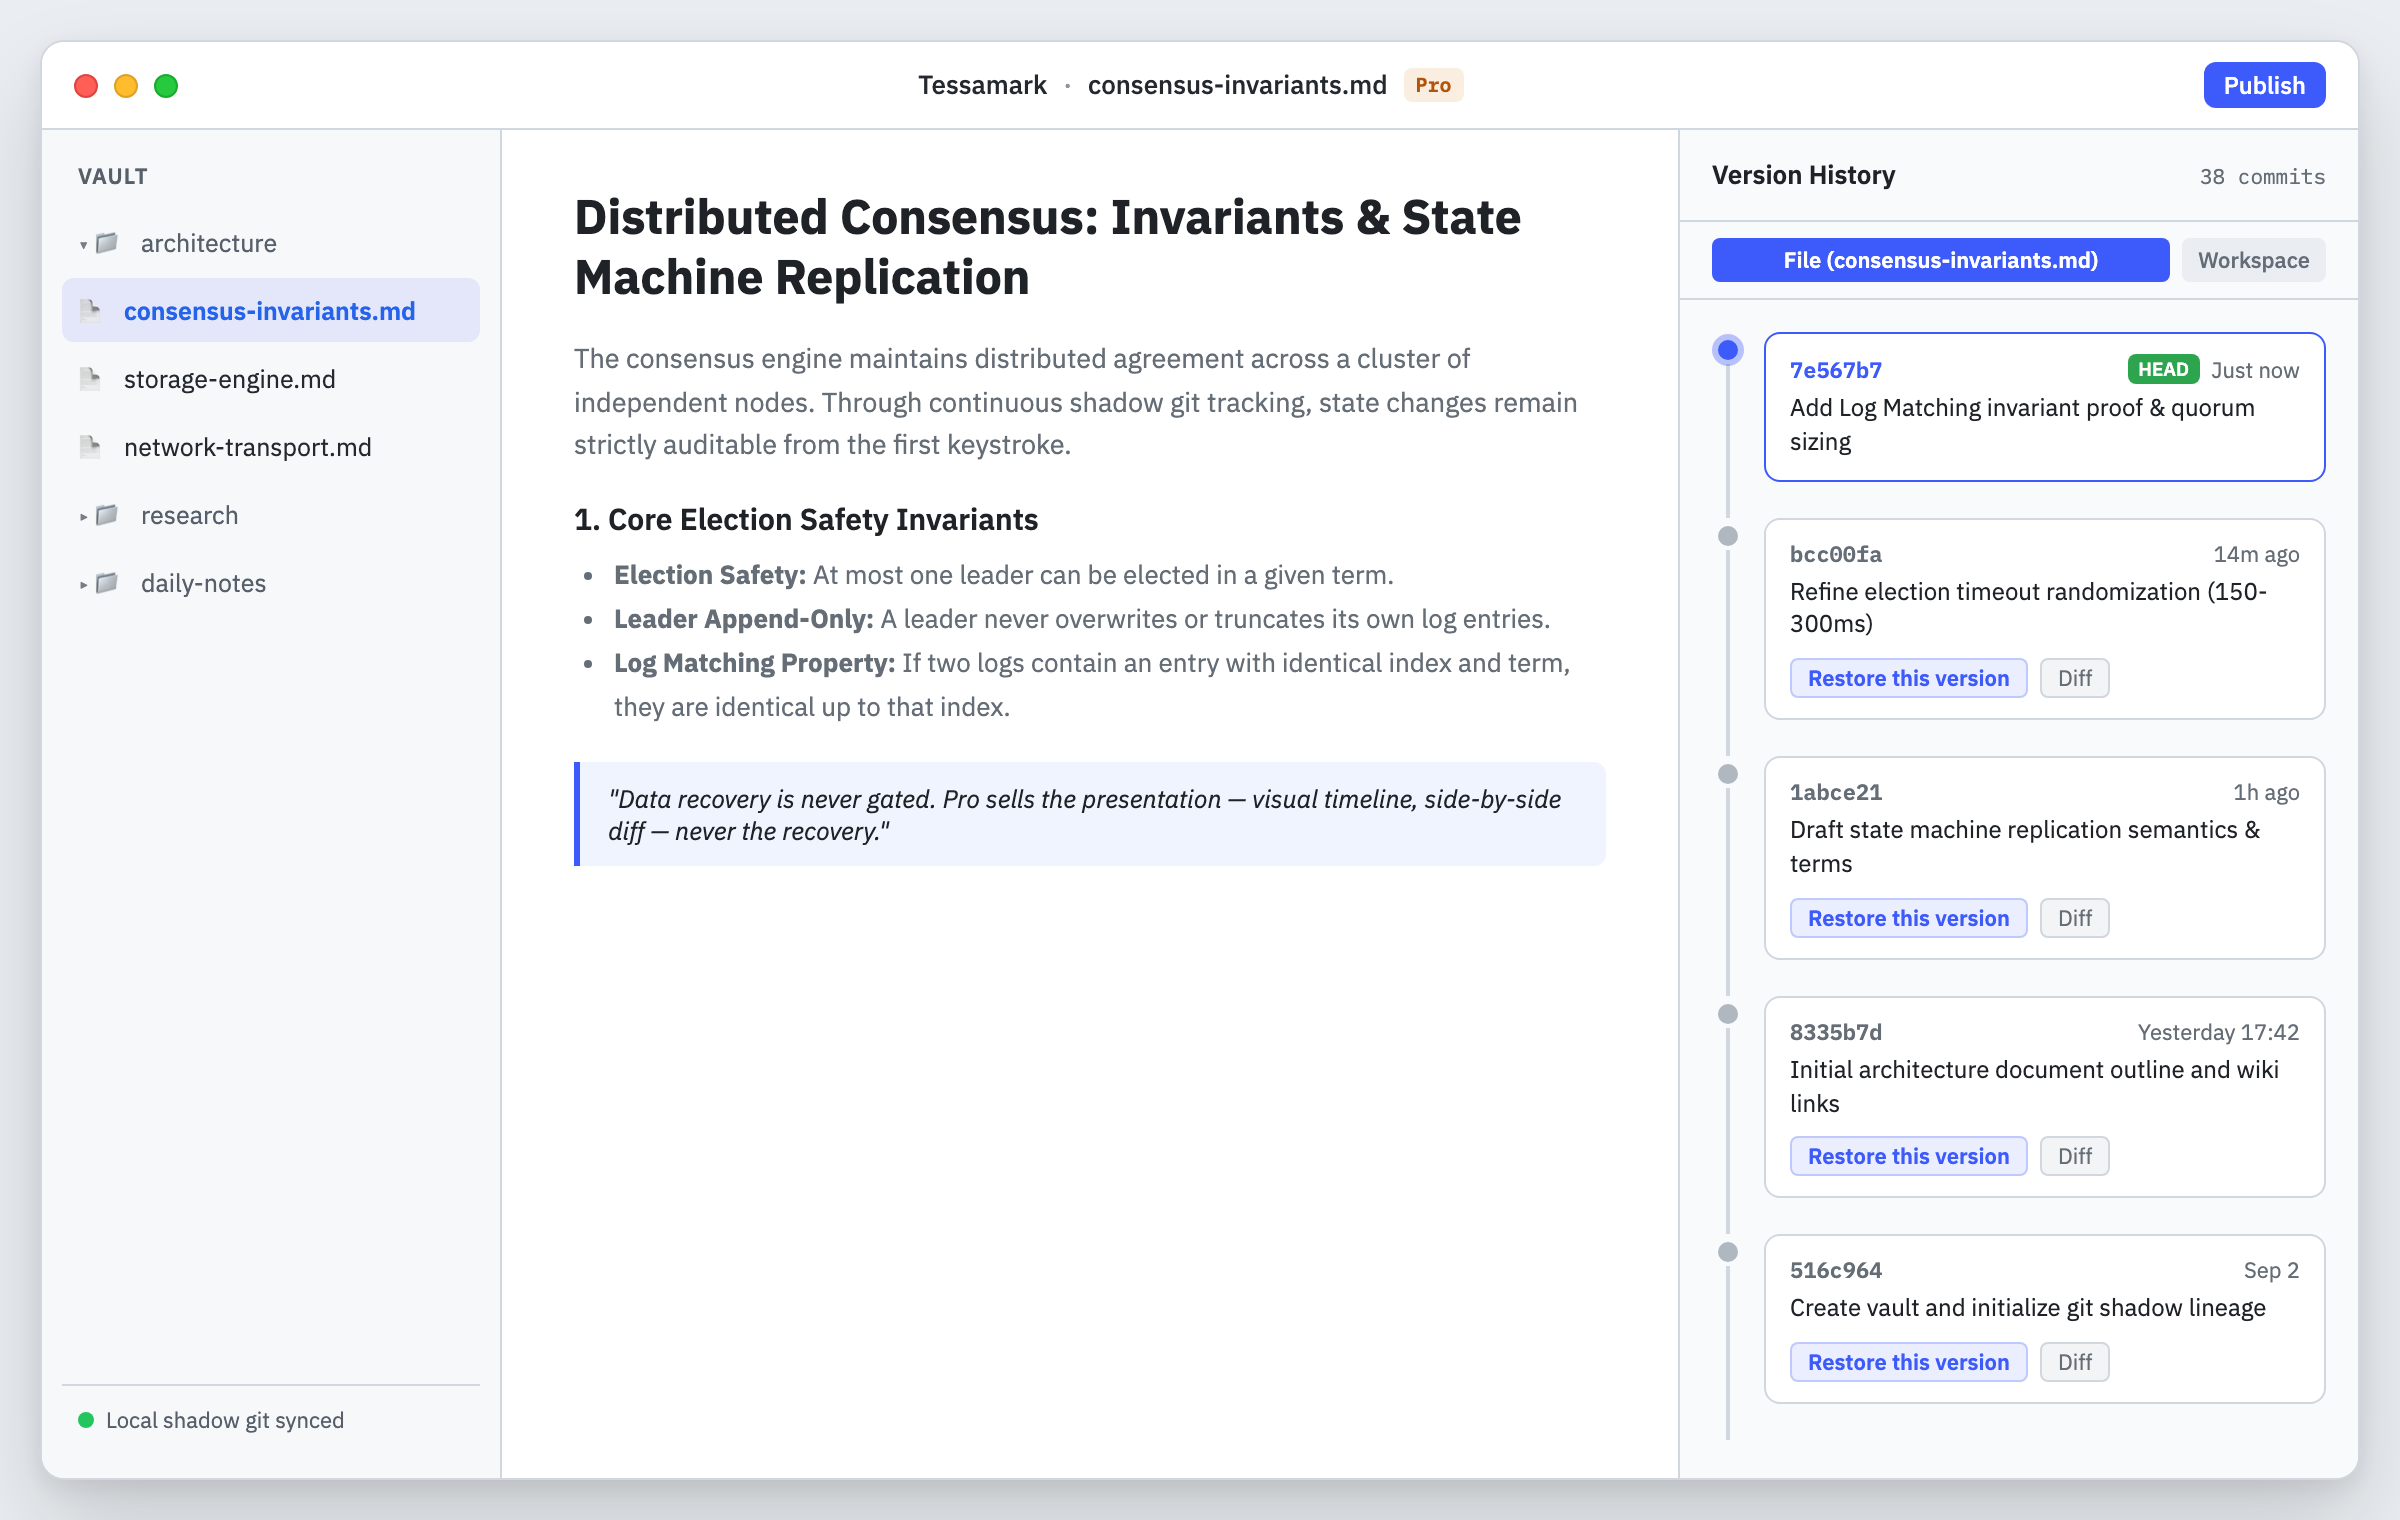Click the Pro badge in title bar
This screenshot has width=2400, height=1520.
point(1433,85)
